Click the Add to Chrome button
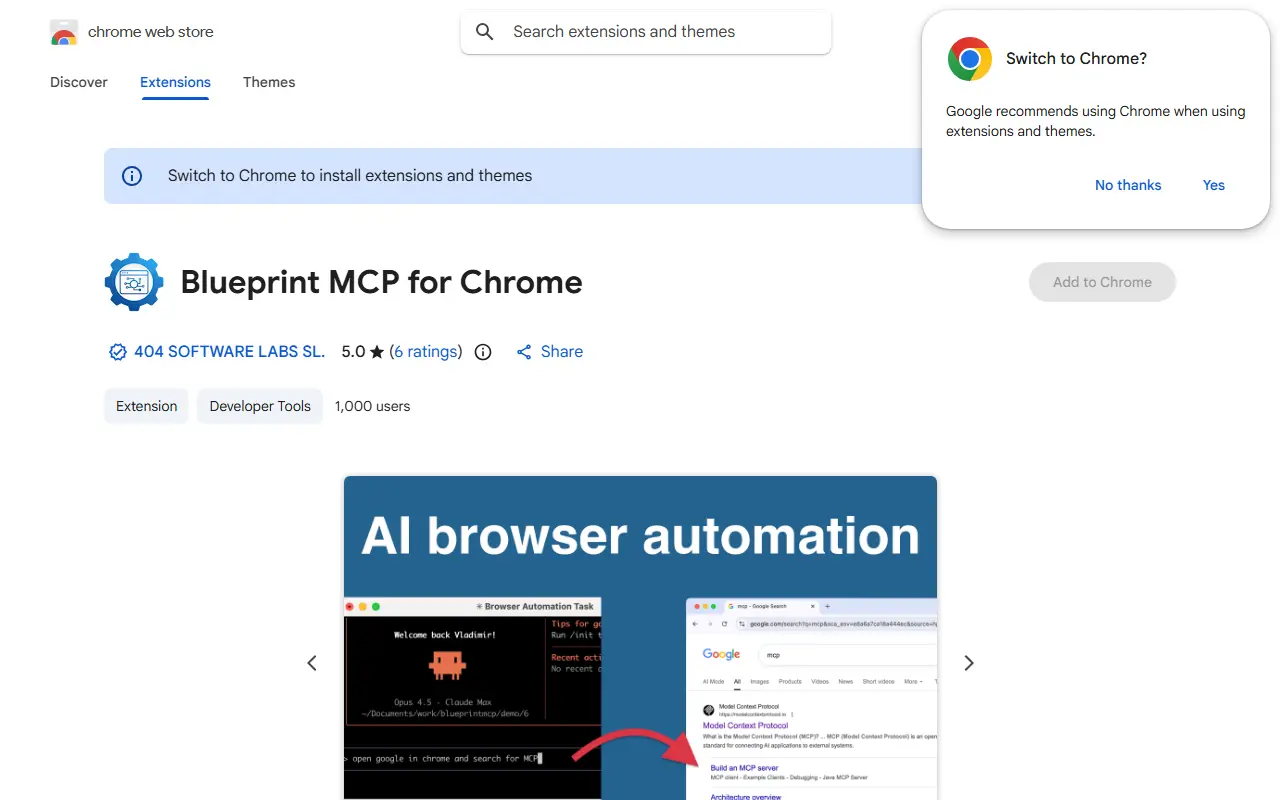Image resolution: width=1280 pixels, height=800 pixels. click(x=1102, y=282)
